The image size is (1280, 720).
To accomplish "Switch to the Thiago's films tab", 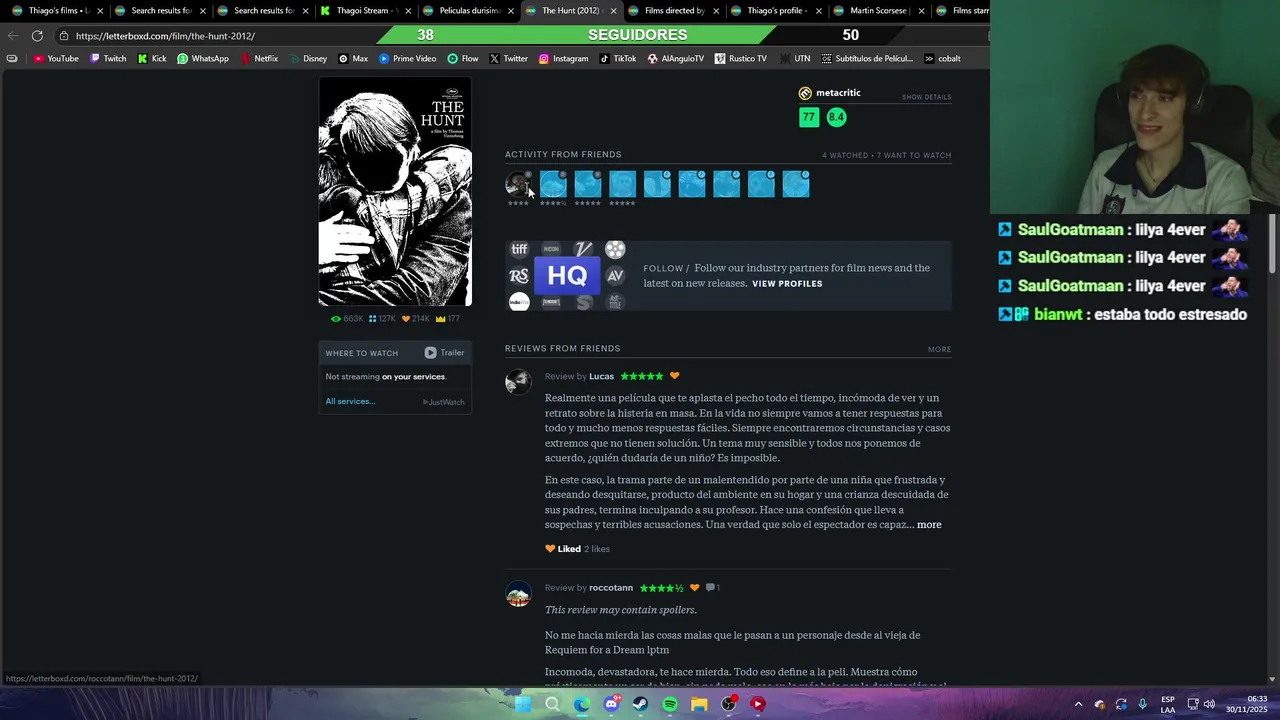I will [x=55, y=11].
